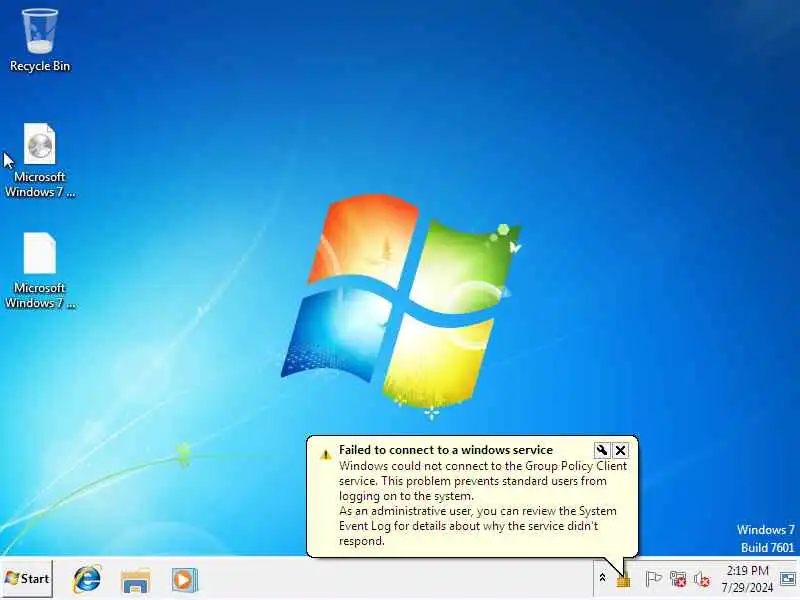The width and height of the screenshot is (800, 600).
Task: Open the Action Center flag icon
Action: (653, 579)
